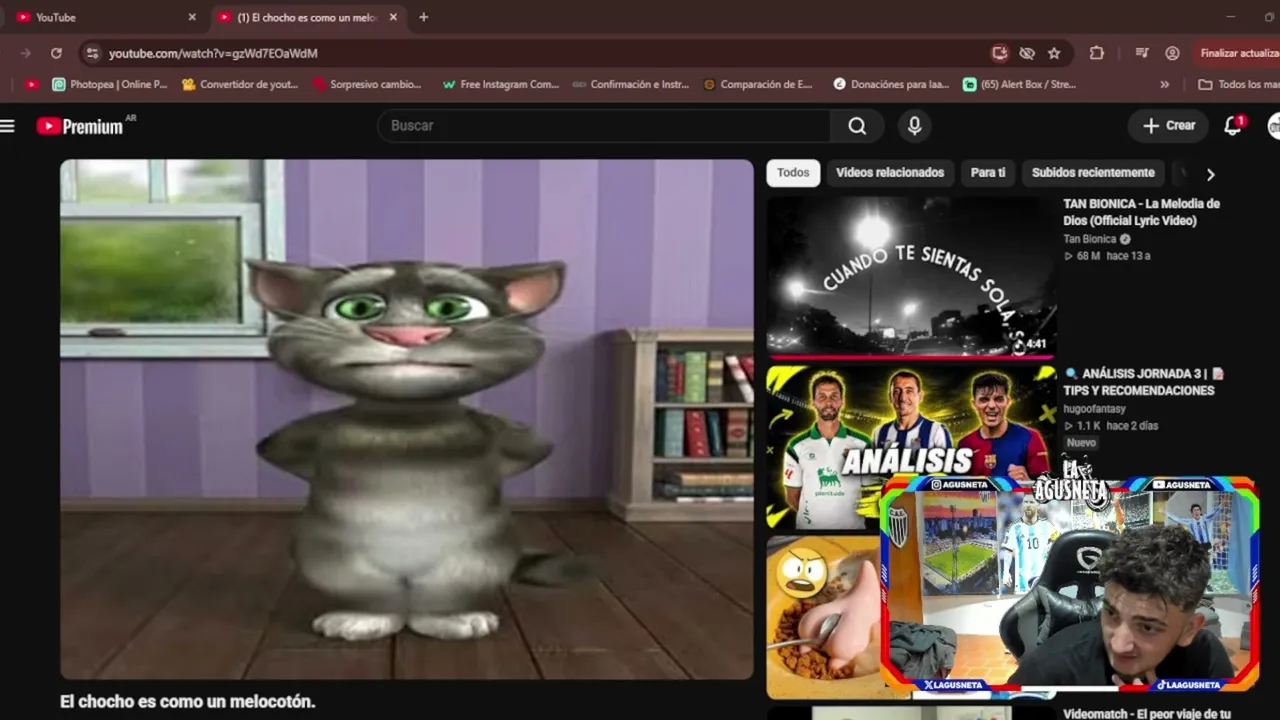Viewport: 1280px width, 720px height.
Task: Close the 'El chocho es como un melocotón' tab
Action: [393, 17]
